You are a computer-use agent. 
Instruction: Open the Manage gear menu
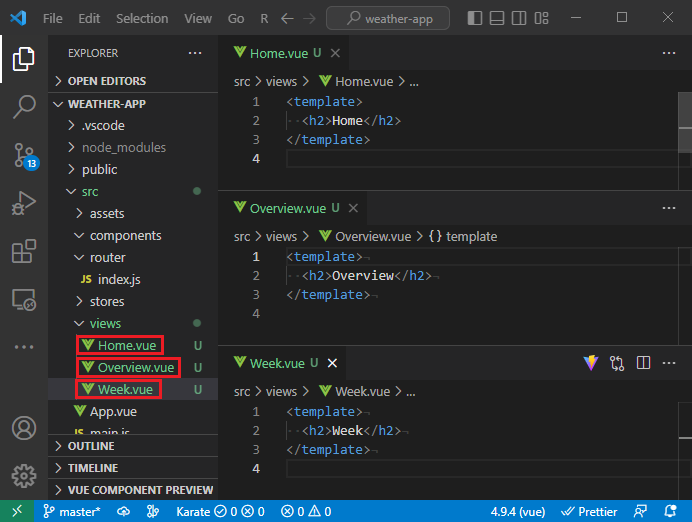coord(23,476)
